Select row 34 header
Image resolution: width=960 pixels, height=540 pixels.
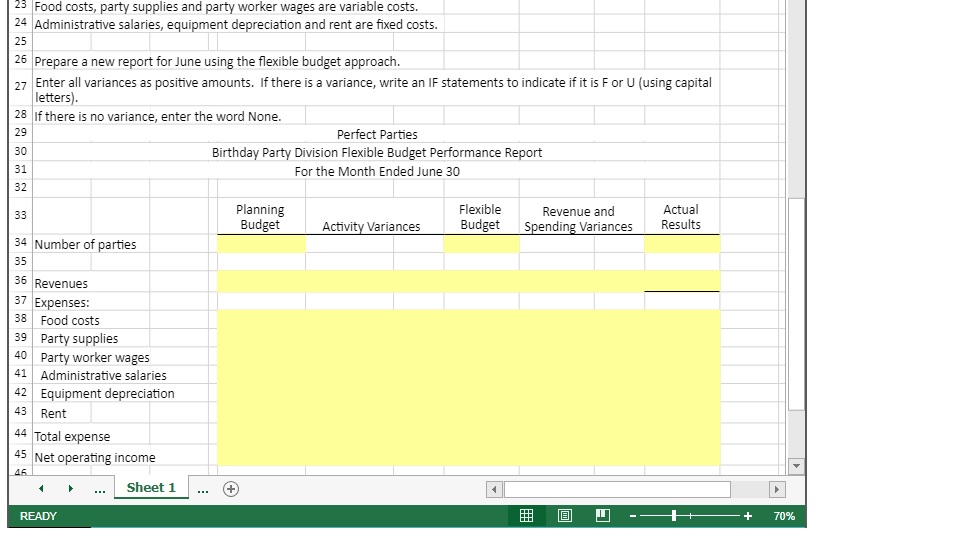20,242
